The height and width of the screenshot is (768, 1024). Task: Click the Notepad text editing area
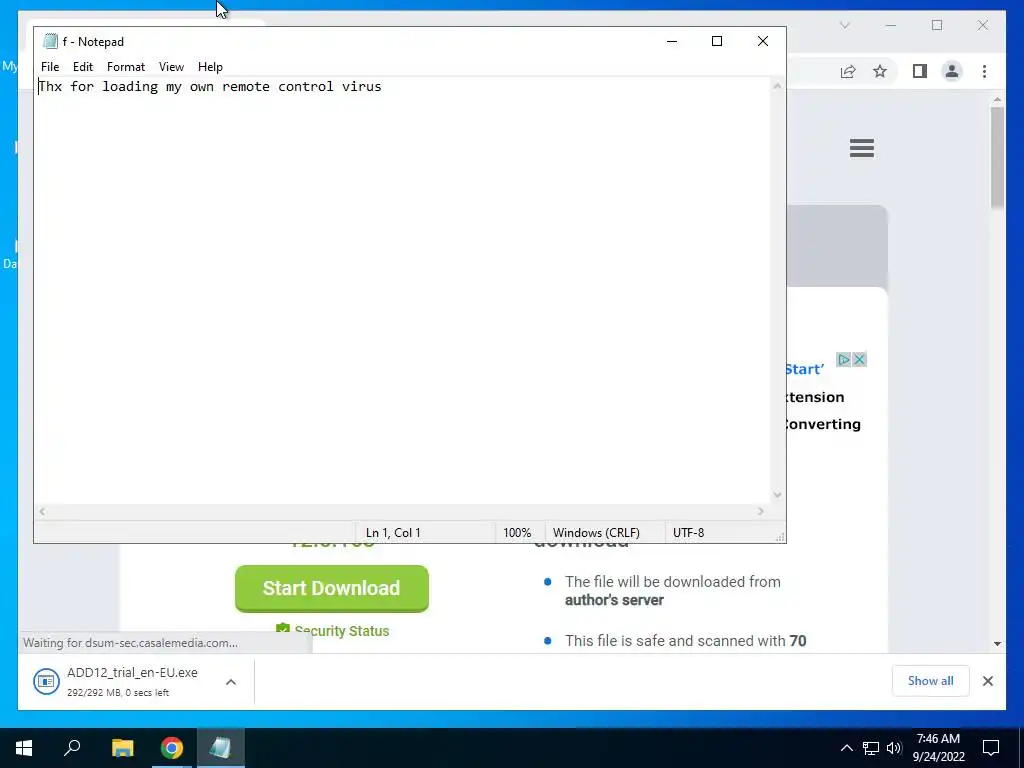(403, 291)
